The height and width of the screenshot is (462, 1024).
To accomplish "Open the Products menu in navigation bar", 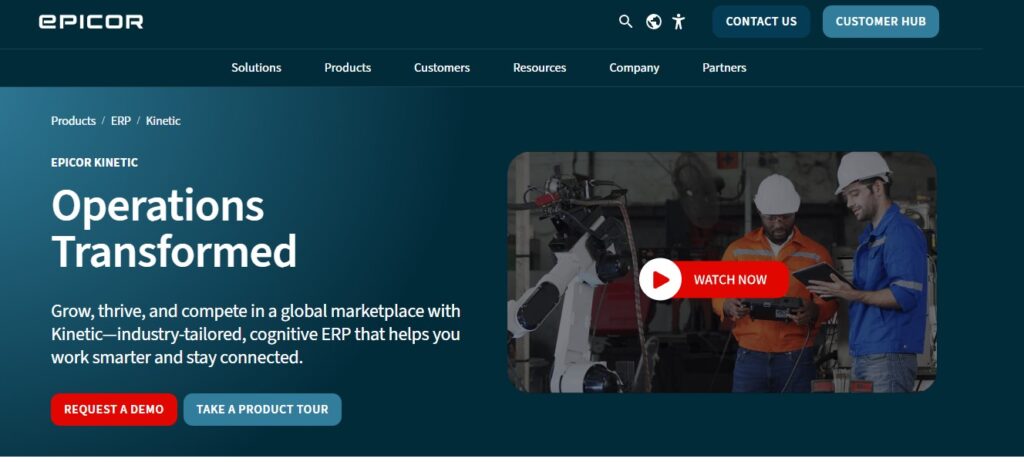I will coord(347,68).
